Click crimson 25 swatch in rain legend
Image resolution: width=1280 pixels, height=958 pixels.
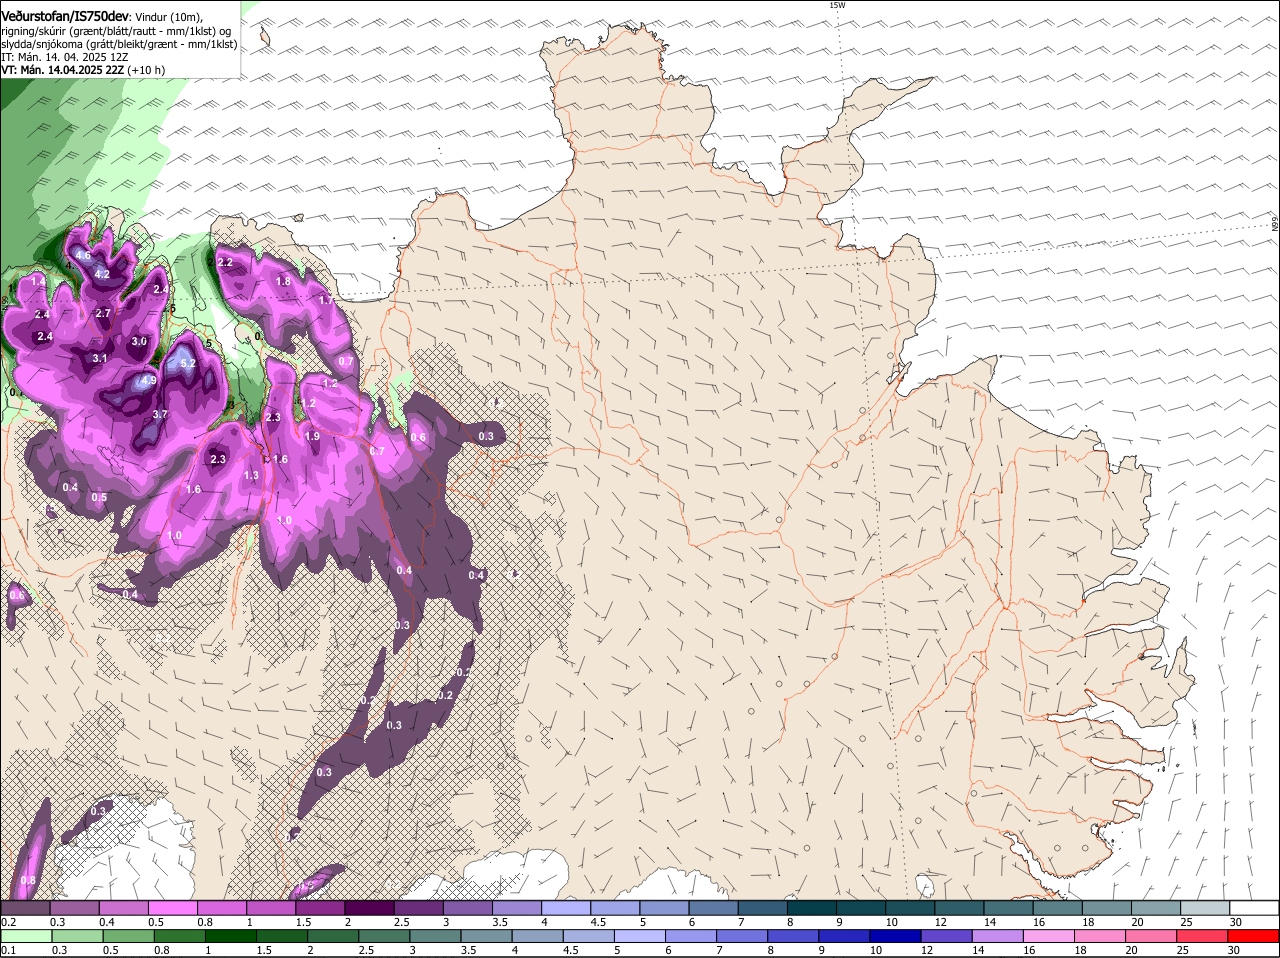[1200, 936]
